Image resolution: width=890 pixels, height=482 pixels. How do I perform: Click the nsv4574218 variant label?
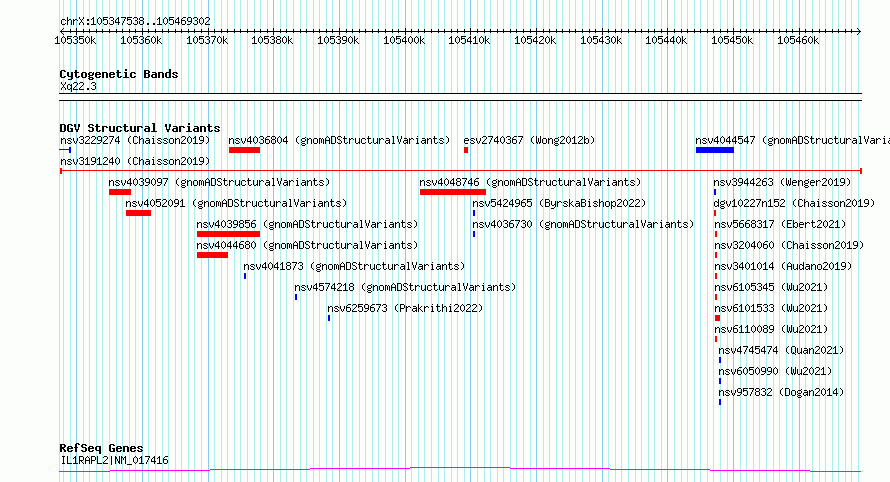point(405,287)
